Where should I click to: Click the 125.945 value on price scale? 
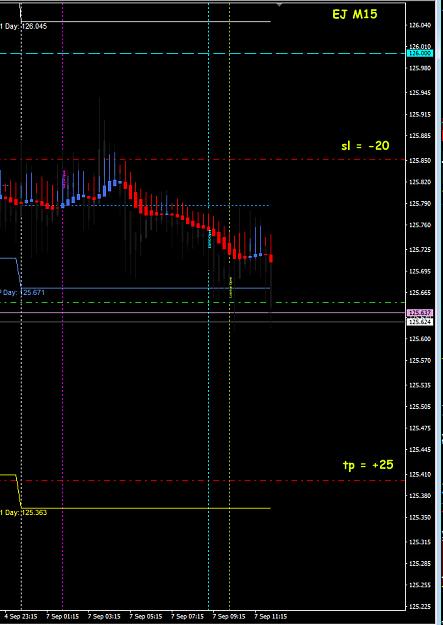pyautogui.click(x=420, y=93)
